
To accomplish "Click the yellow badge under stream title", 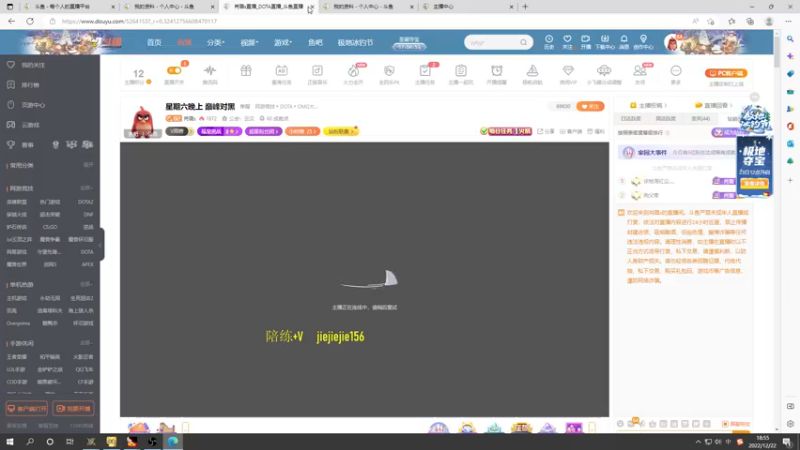I will (x=341, y=131).
